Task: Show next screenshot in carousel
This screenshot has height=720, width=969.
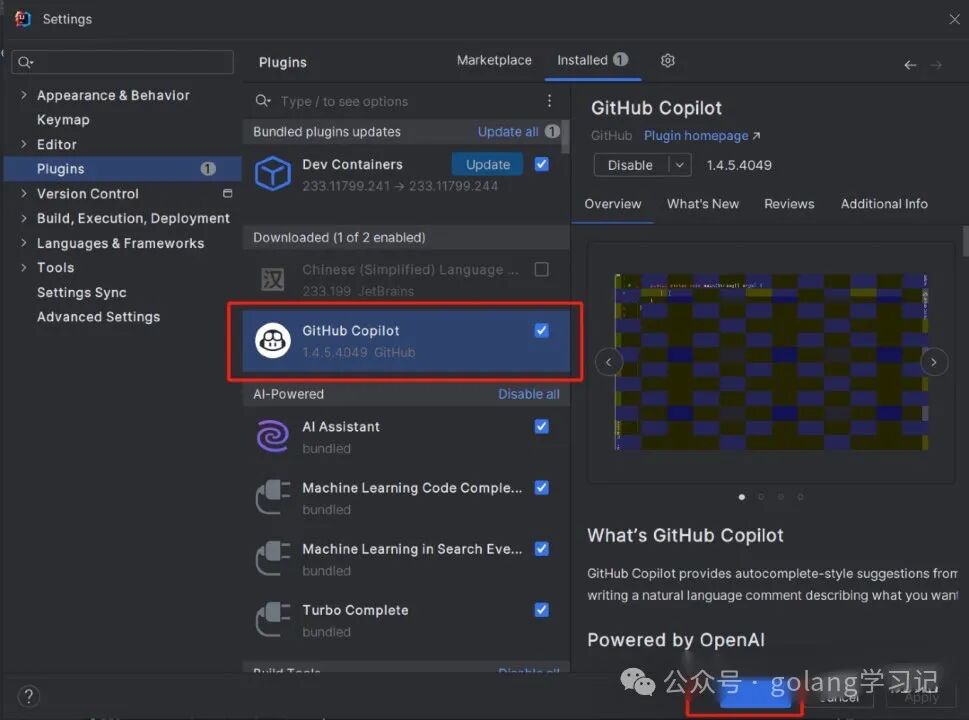Action: pyautogui.click(x=934, y=362)
